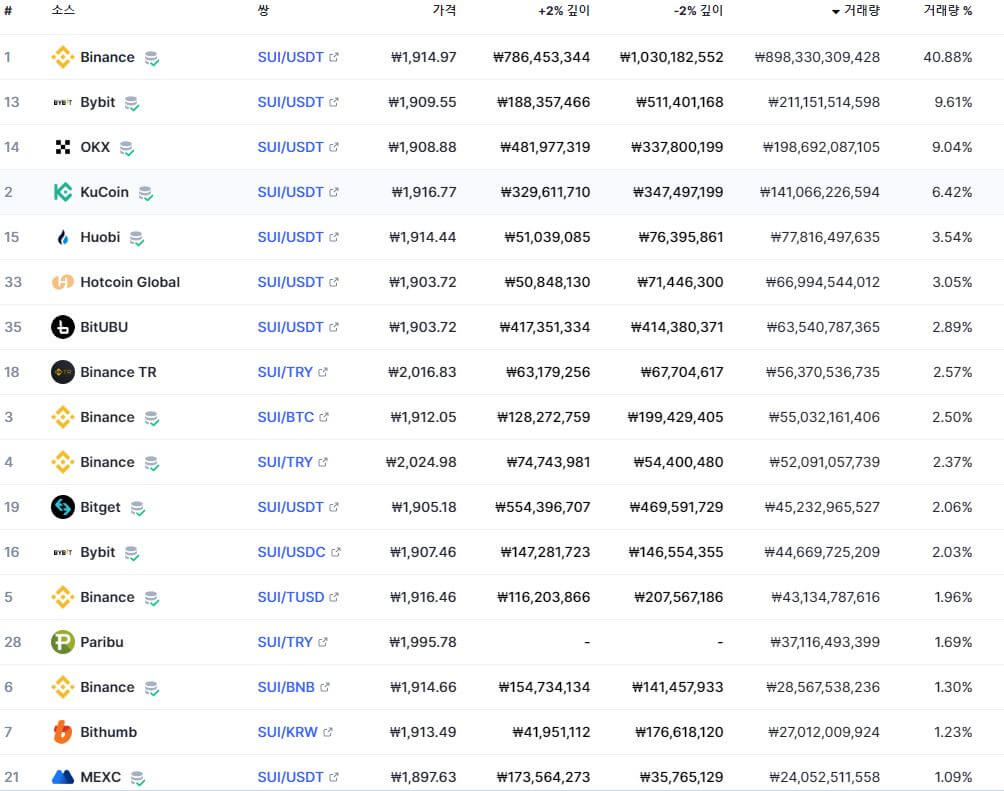1004x791 pixels.
Task: Sort by the 거래량 % column header
Action: tap(948, 10)
